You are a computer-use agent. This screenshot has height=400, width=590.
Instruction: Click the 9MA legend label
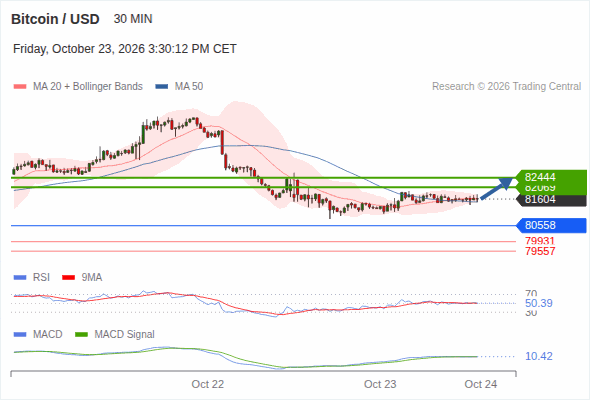pos(92,277)
